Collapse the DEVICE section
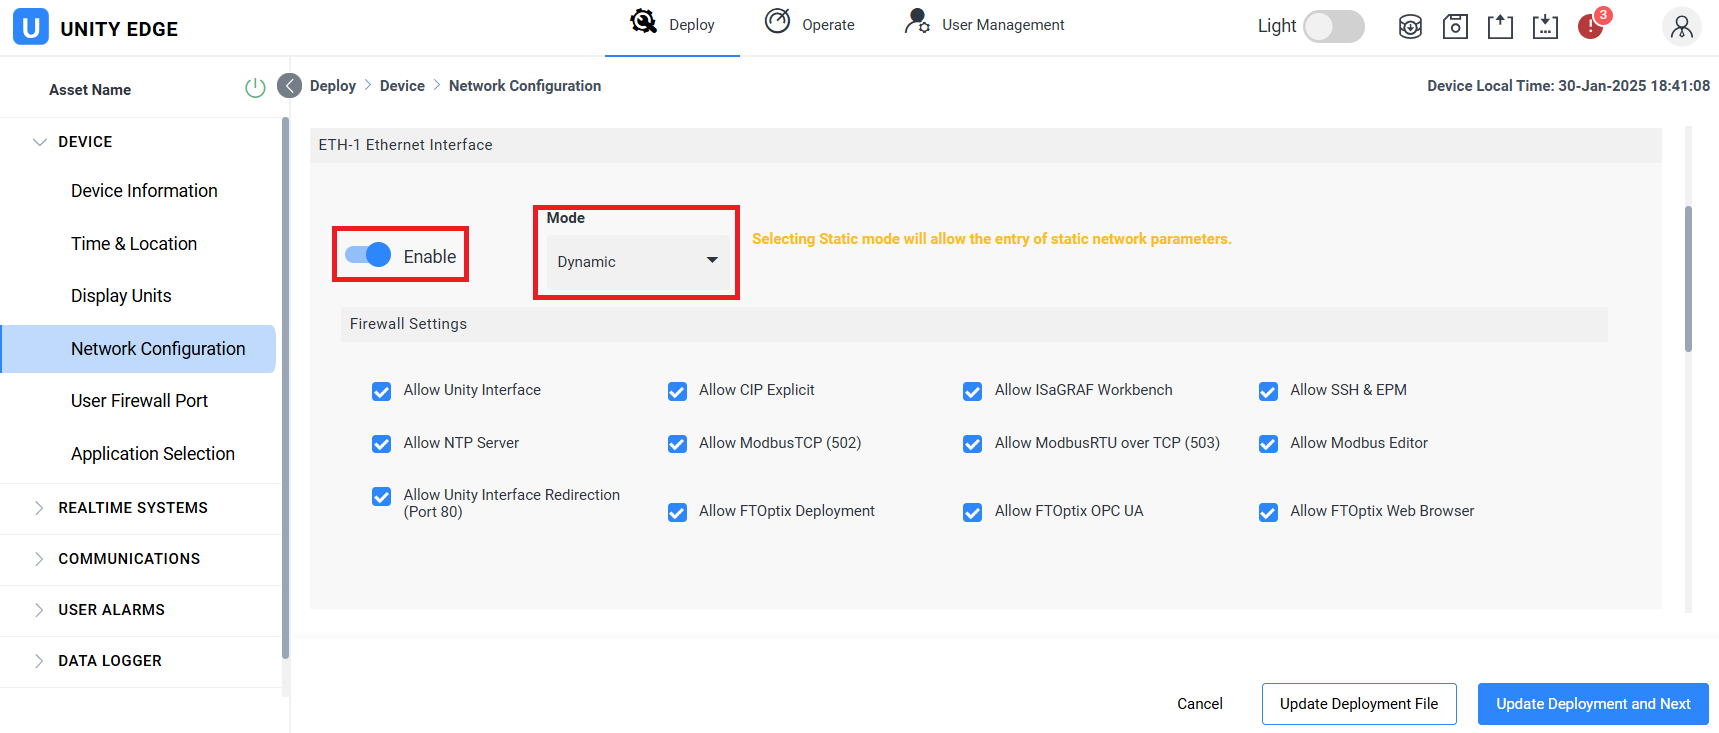Viewport: 1719px width, 733px height. click(40, 142)
